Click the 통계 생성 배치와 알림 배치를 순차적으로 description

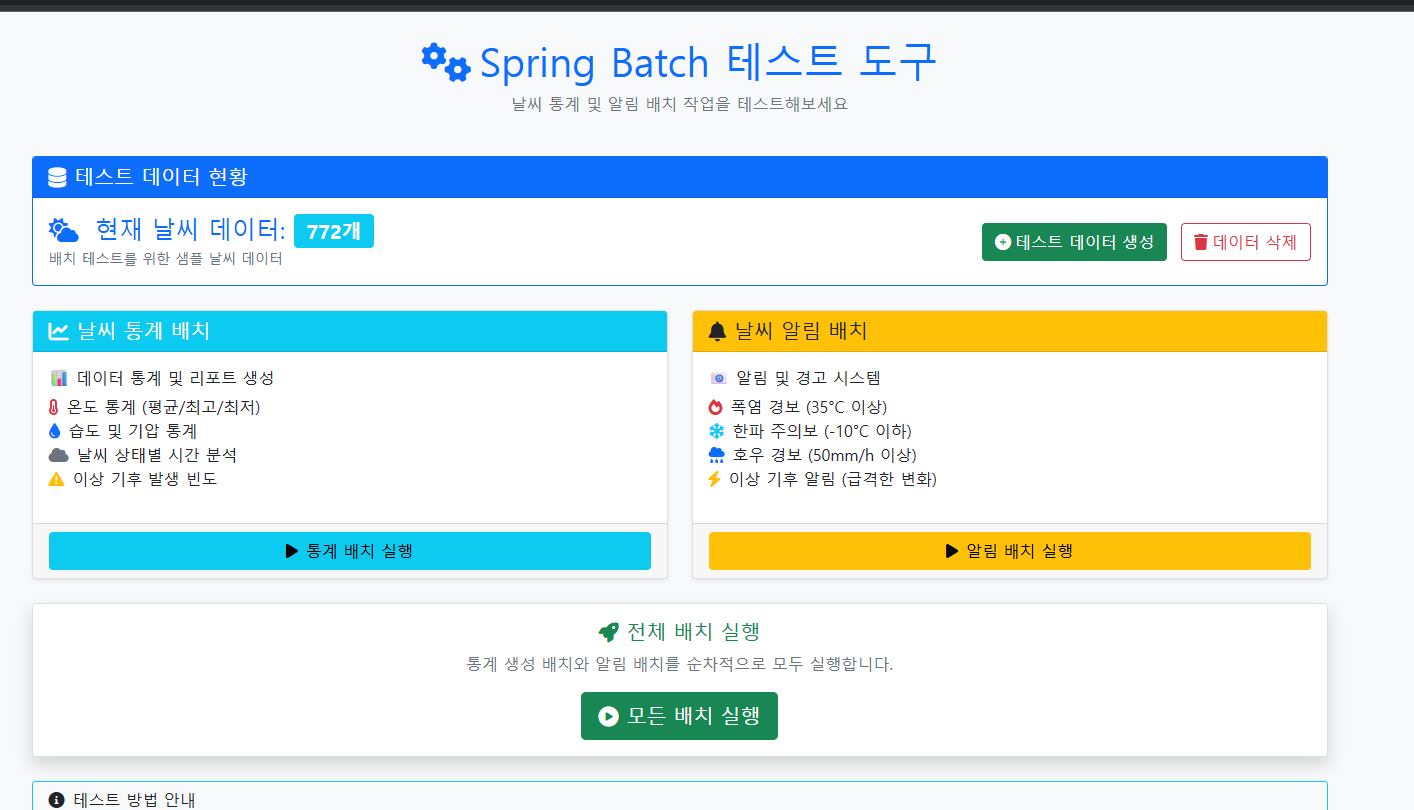(x=680, y=664)
